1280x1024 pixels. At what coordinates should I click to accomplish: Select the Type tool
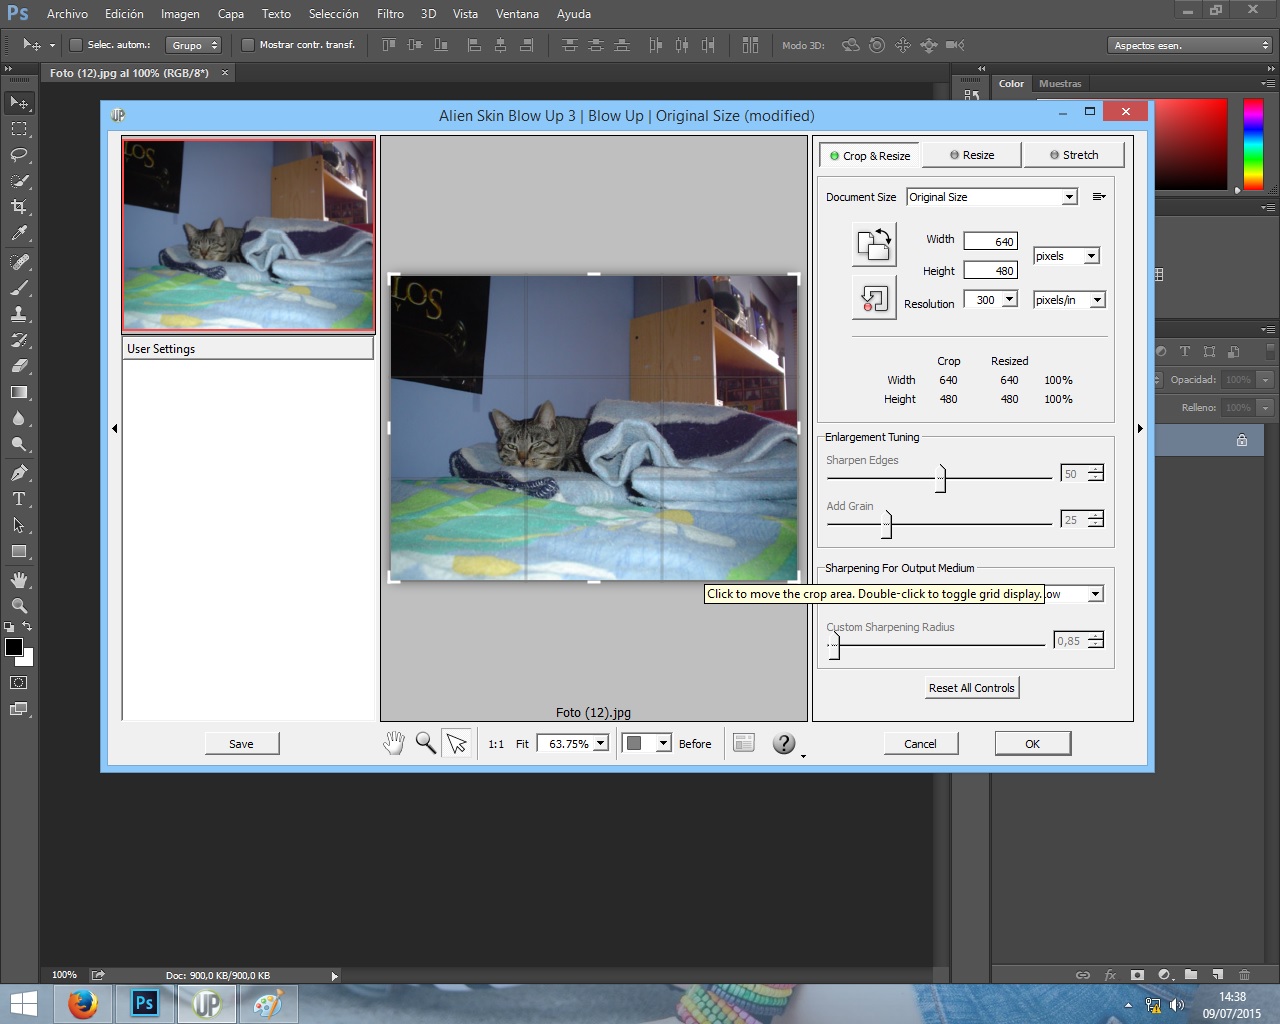(19, 499)
